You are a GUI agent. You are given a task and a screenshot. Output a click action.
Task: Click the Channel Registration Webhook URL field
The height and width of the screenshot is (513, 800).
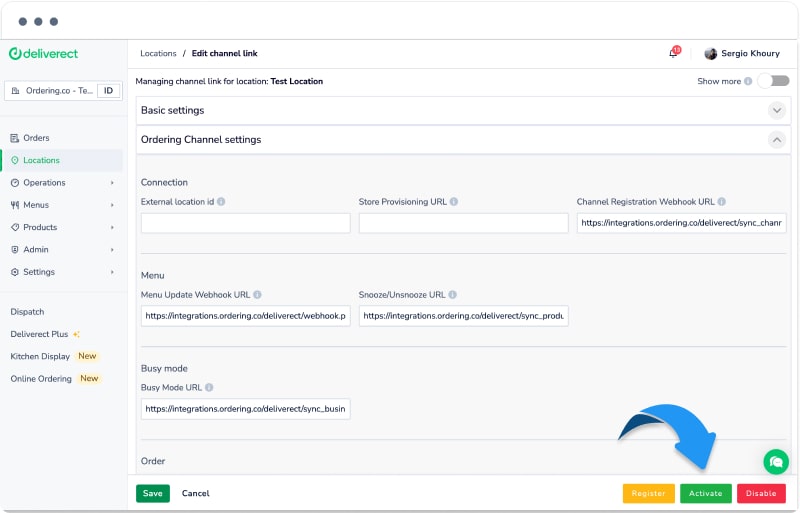682,223
